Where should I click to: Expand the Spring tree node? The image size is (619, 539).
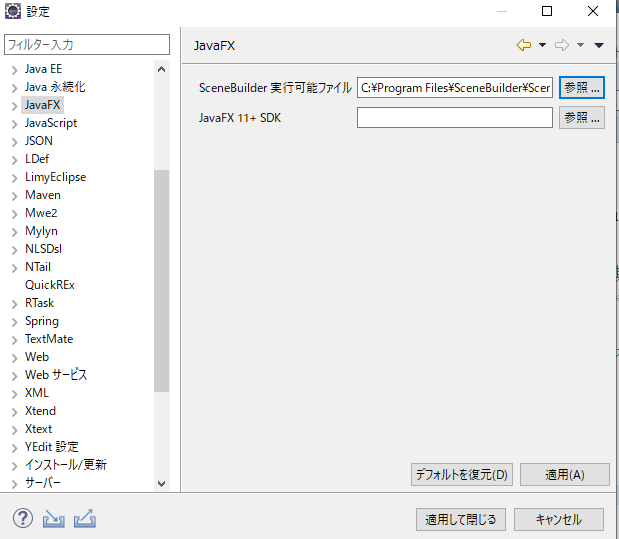[x=15, y=322]
